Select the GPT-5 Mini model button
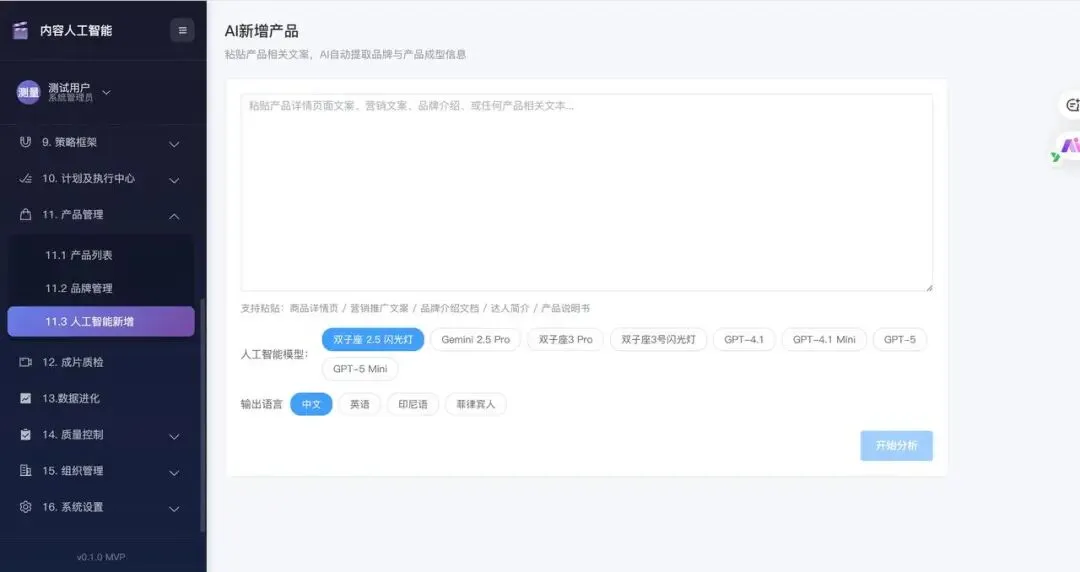Image resolution: width=1080 pixels, height=572 pixels. pos(360,369)
